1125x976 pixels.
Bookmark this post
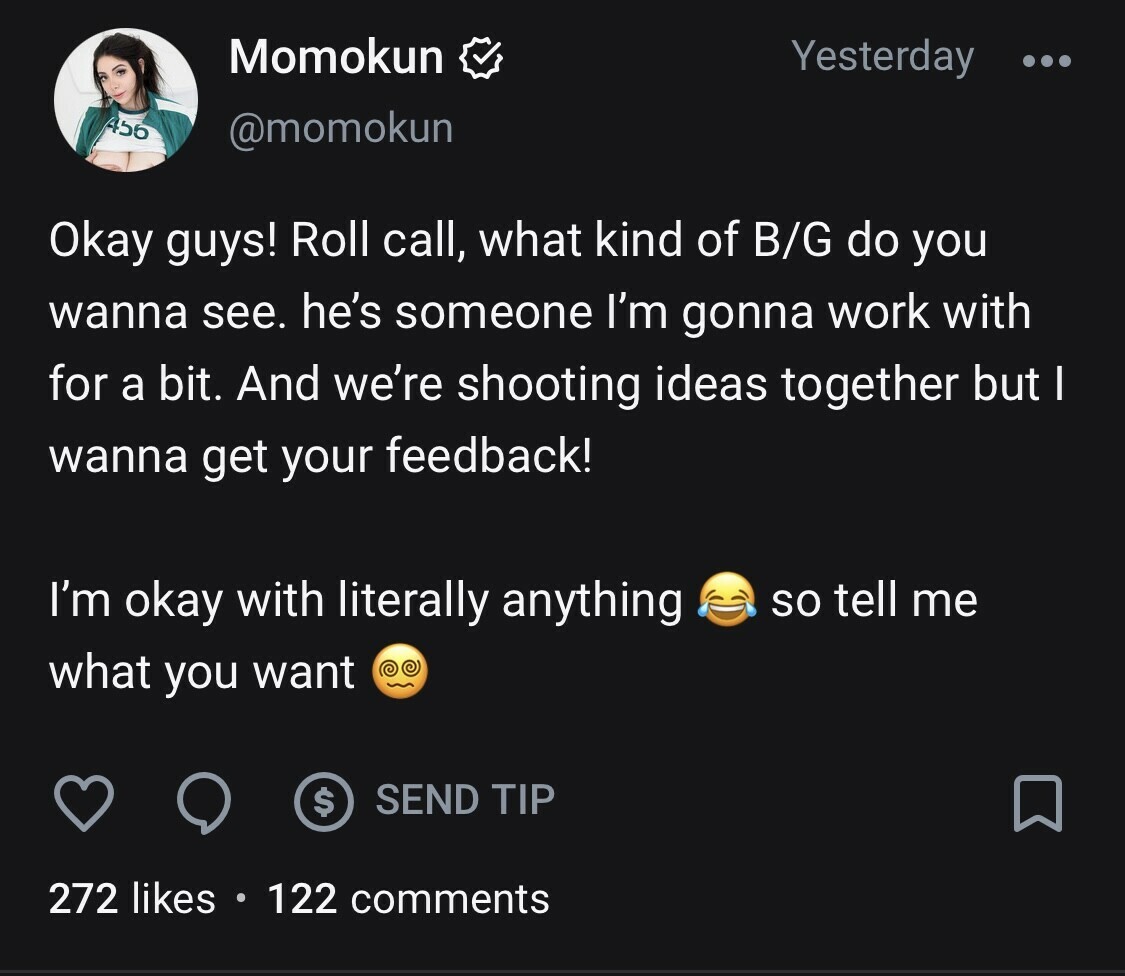pyautogui.click(x=1038, y=804)
